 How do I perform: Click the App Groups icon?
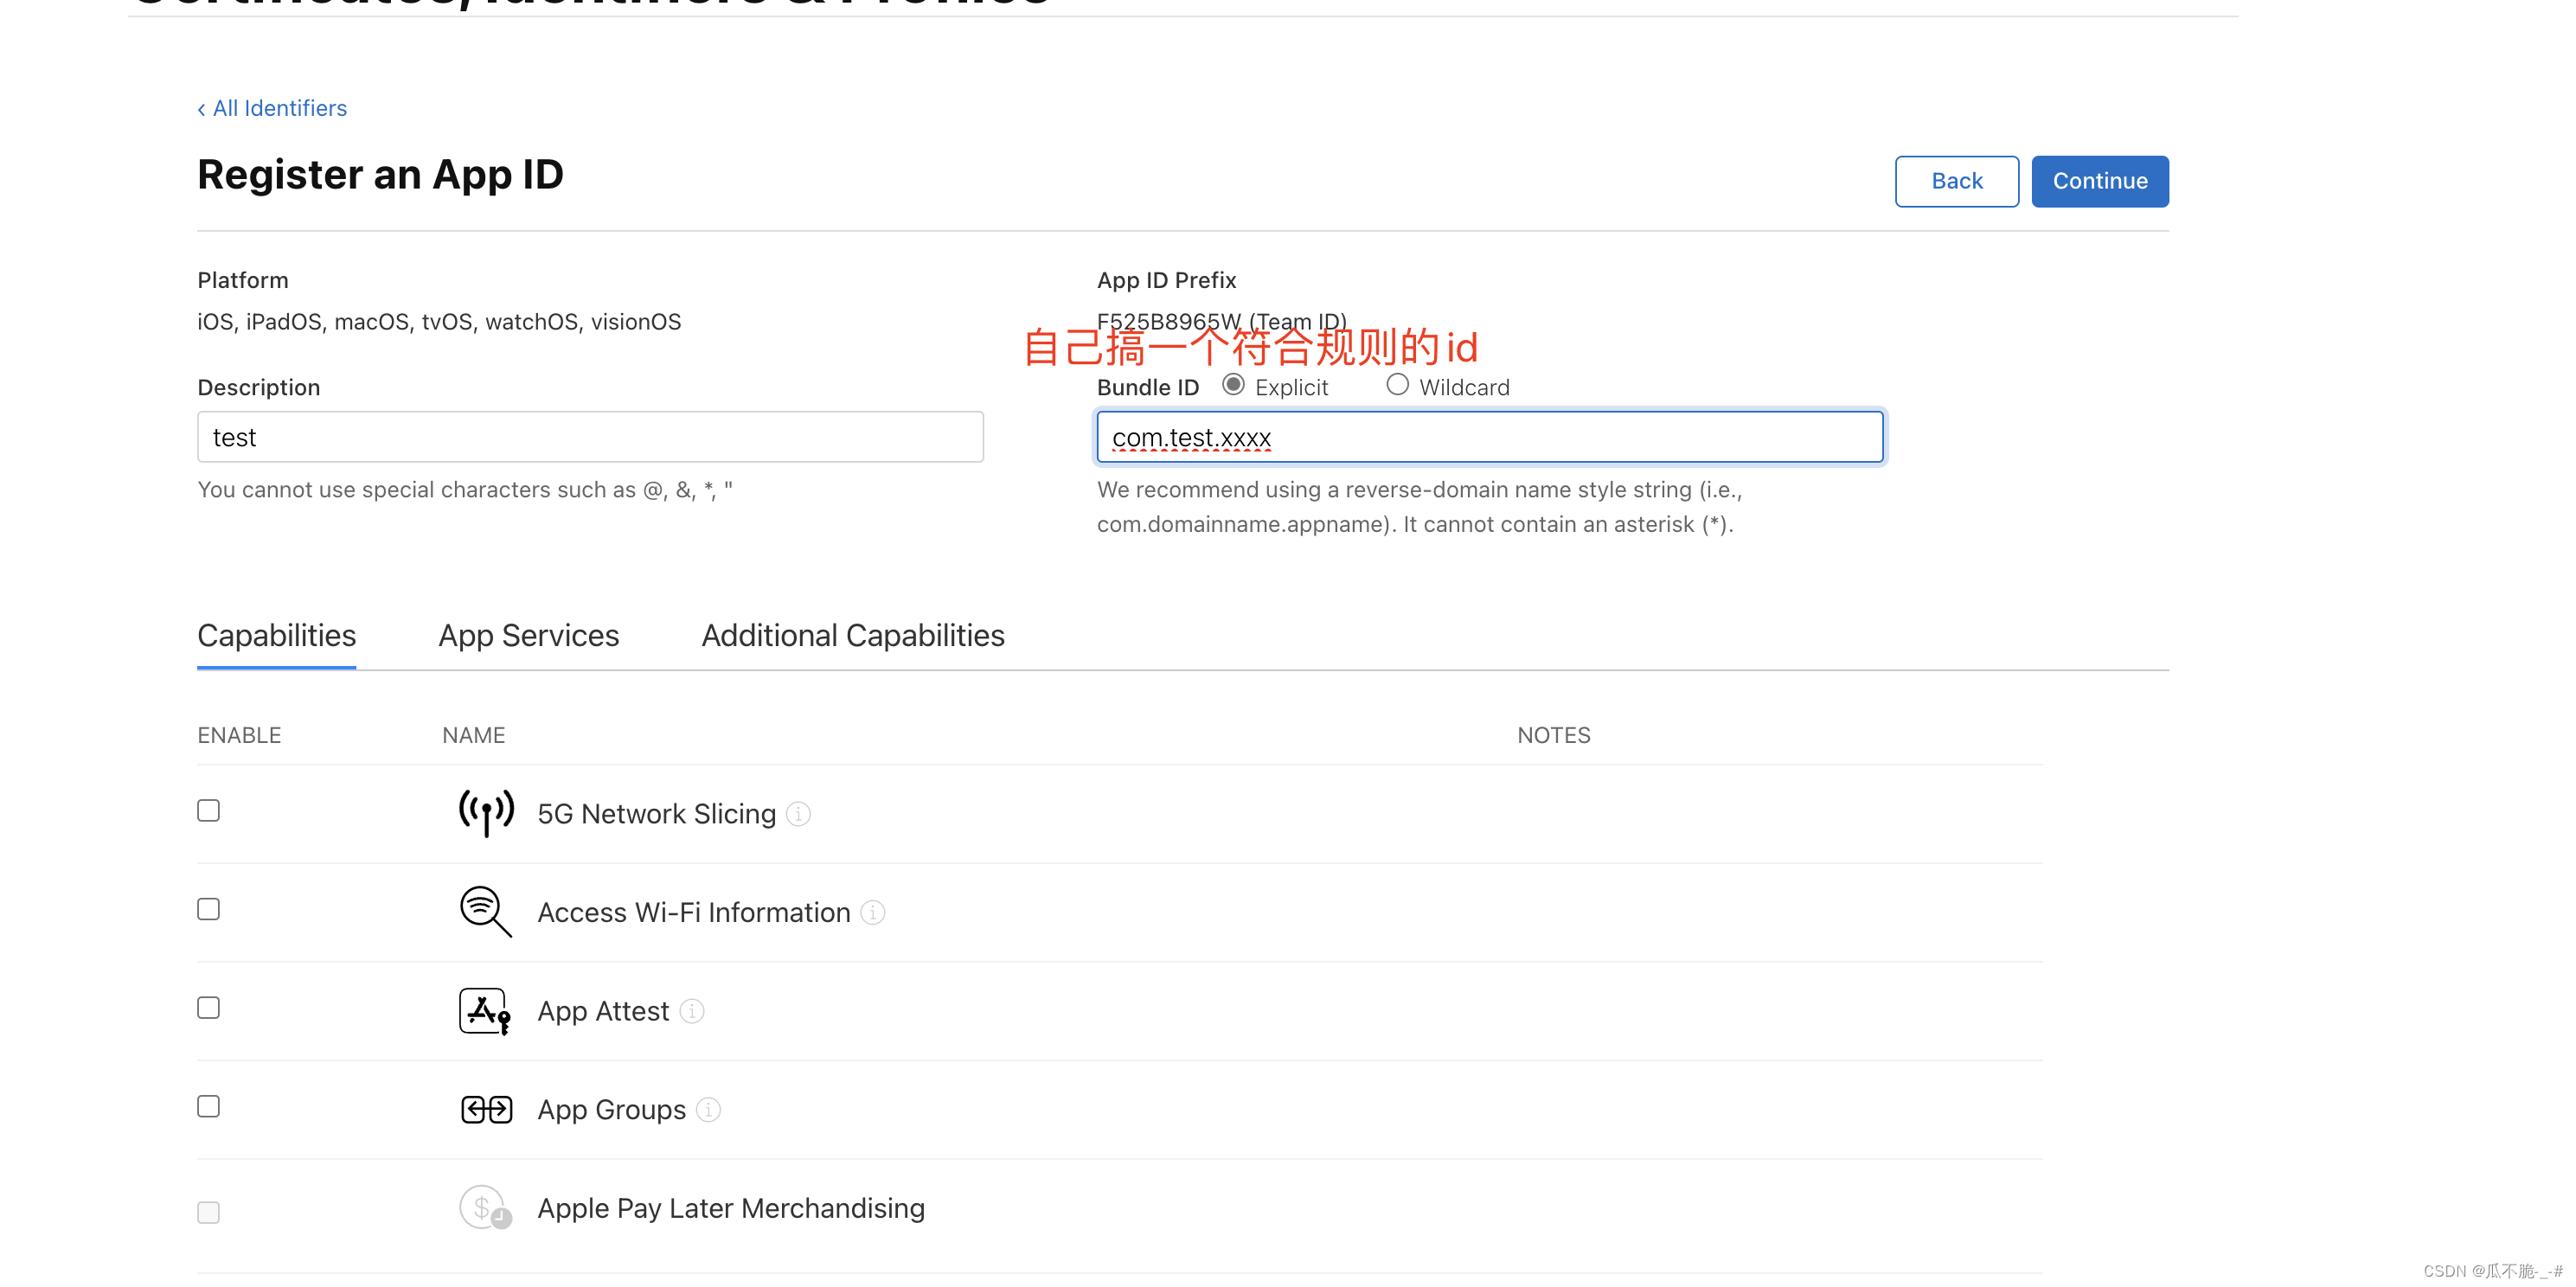click(486, 1109)
